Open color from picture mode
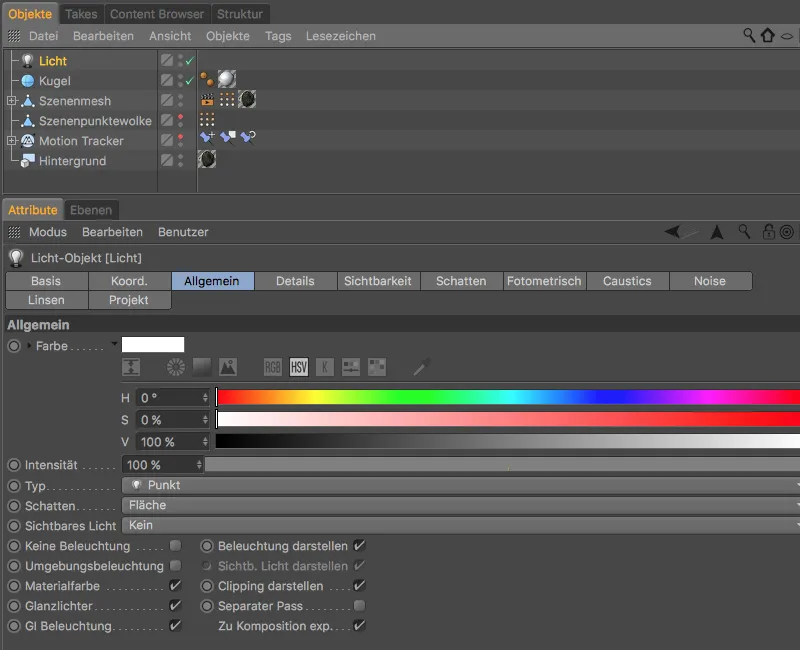The image size is (800, 650). (228, 367)
